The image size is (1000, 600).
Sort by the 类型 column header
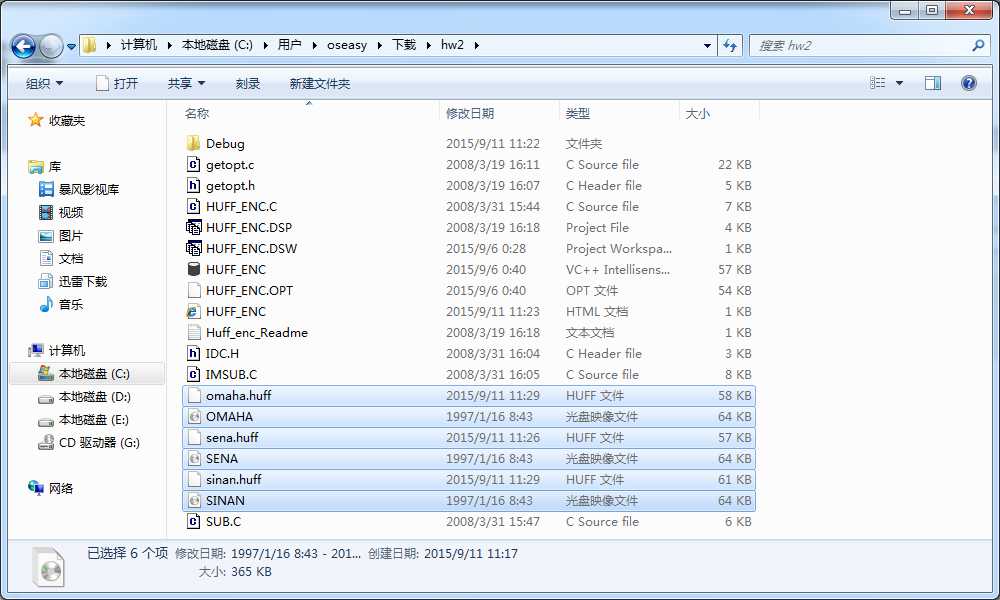coord(578,113)
